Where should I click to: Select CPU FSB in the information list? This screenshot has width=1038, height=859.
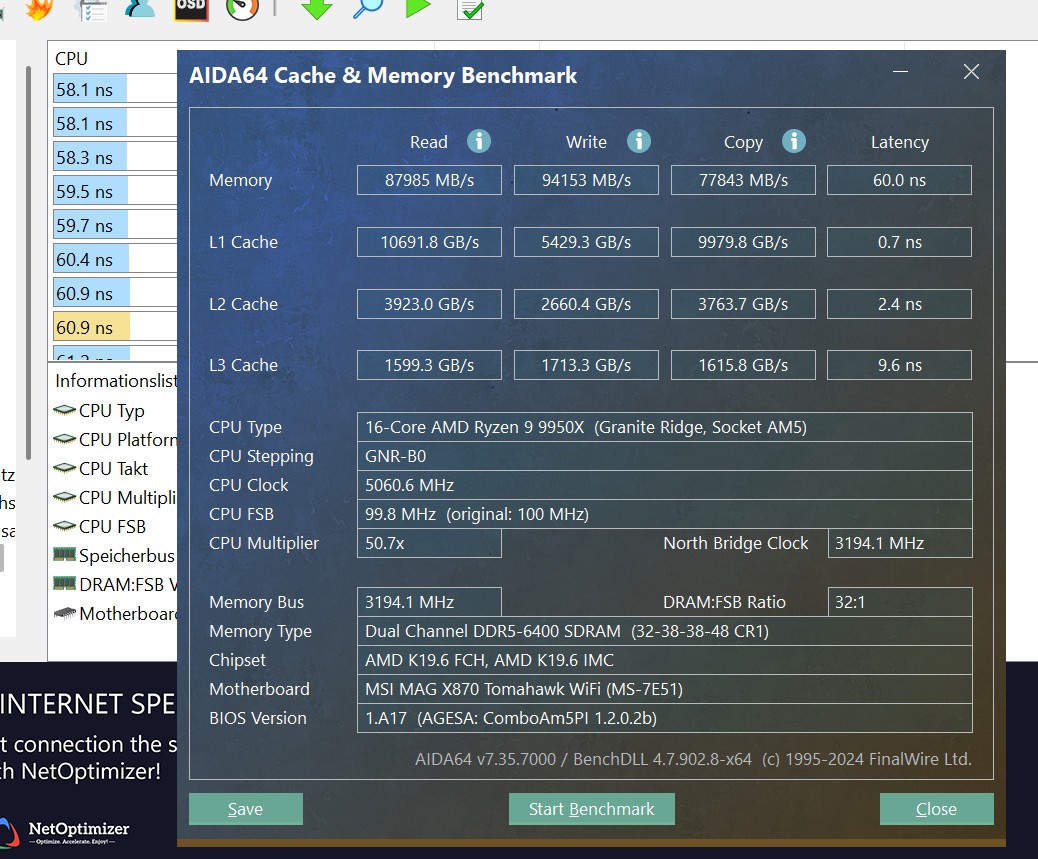point(112,527)
